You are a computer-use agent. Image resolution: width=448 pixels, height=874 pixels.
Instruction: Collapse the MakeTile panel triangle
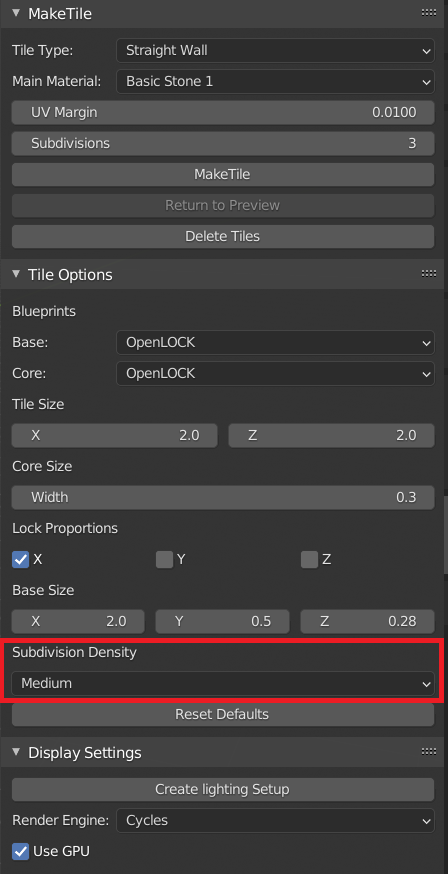[x=16, y=13]
